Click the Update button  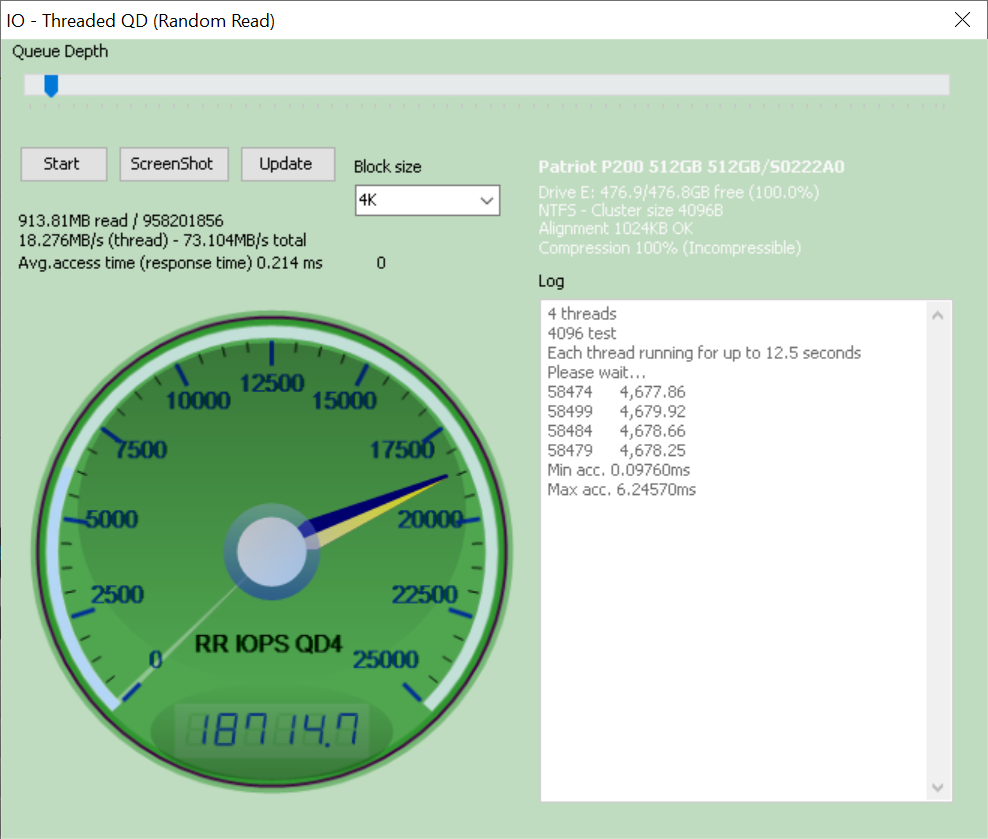point(288,164)
